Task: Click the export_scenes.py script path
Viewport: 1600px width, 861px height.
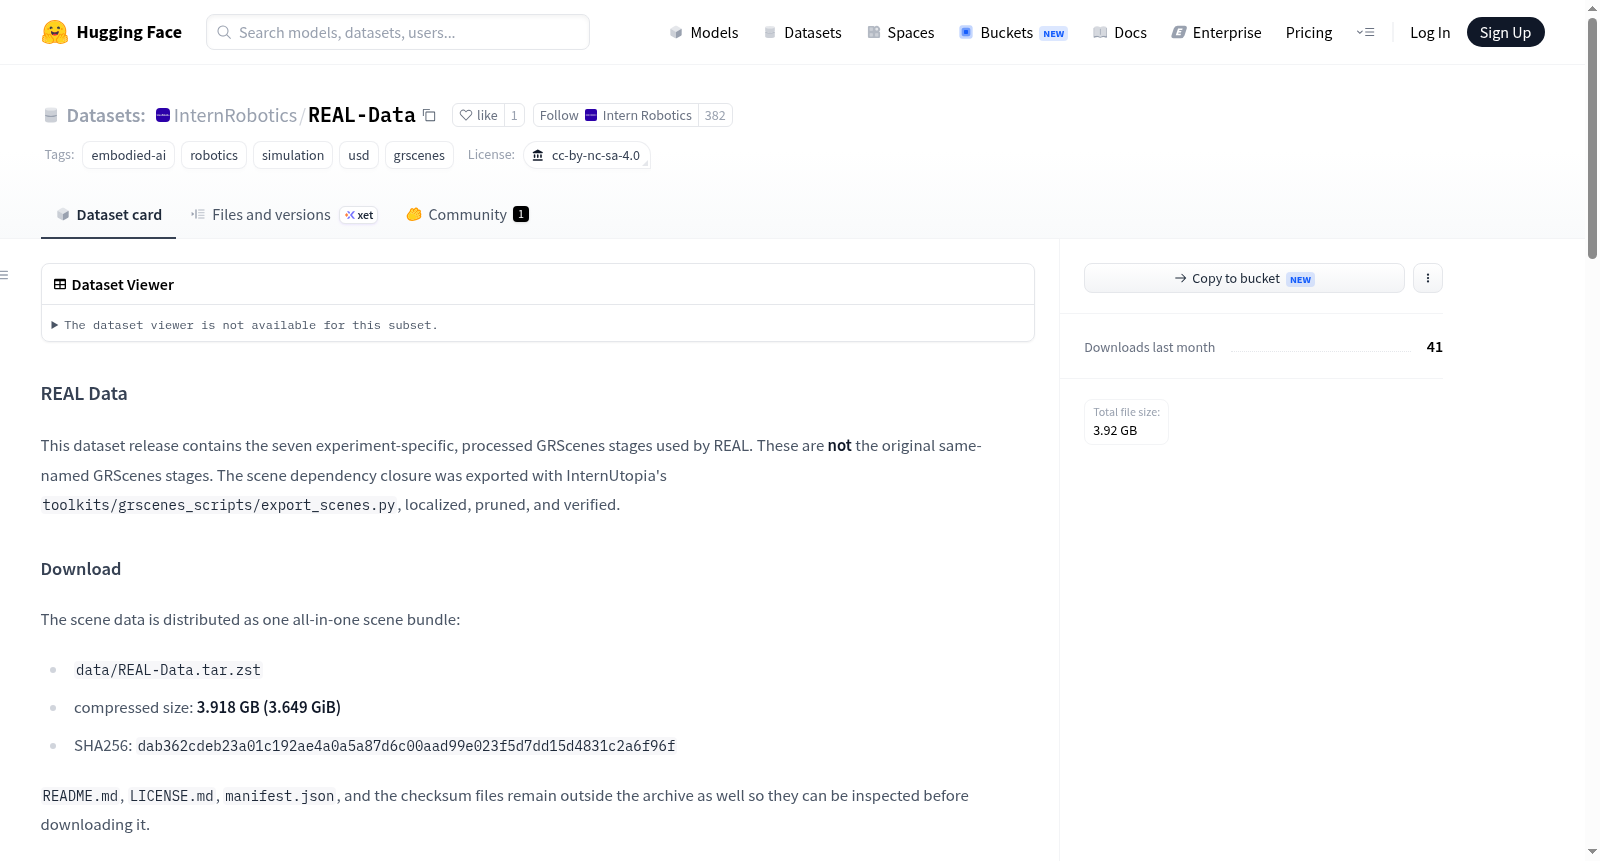Action: pyautogui.click(x=219, y=505)
